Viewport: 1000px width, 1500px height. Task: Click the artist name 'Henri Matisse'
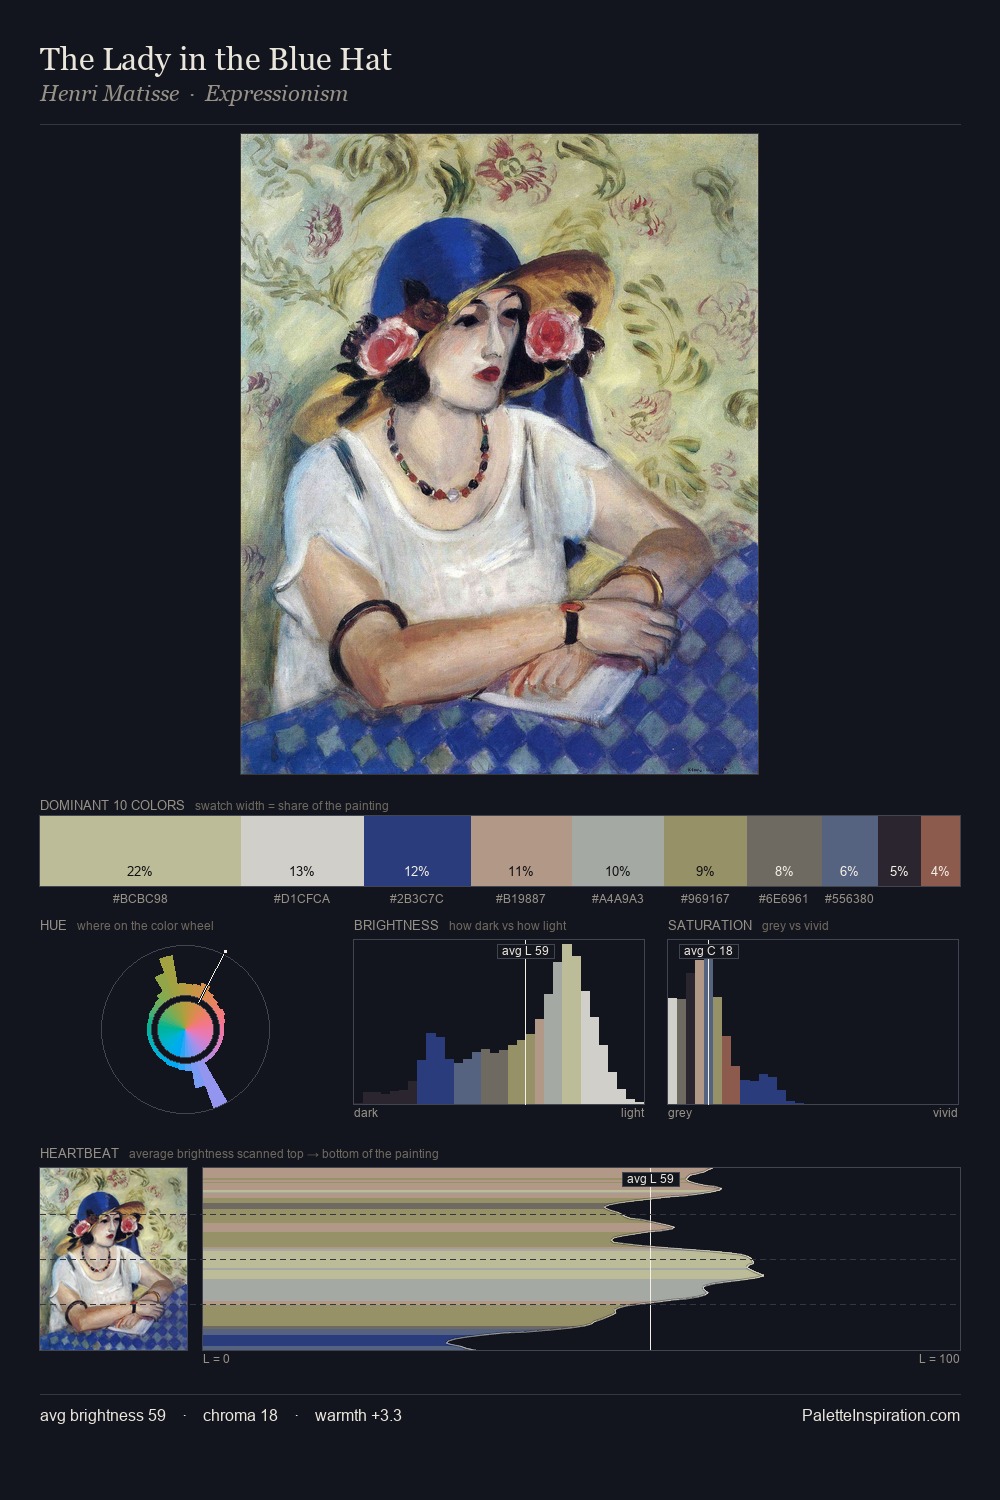(x=110, y=94)
